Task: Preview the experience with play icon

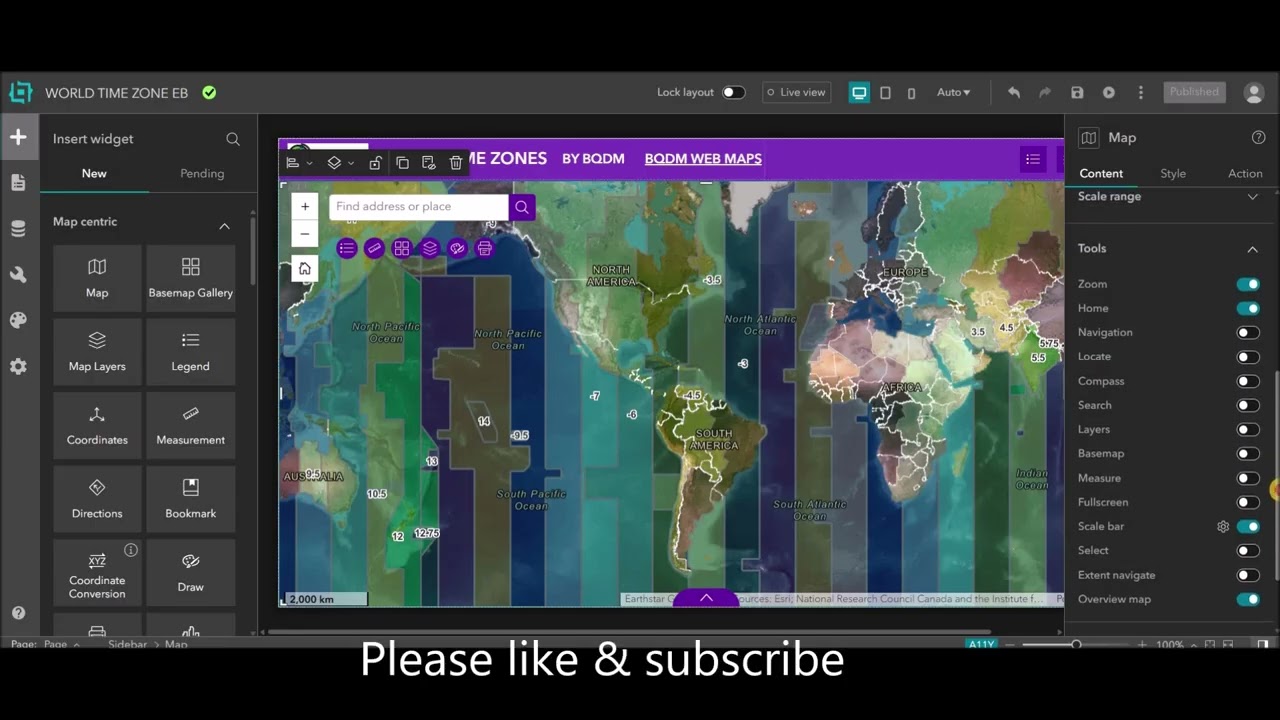Action: 1109,92
